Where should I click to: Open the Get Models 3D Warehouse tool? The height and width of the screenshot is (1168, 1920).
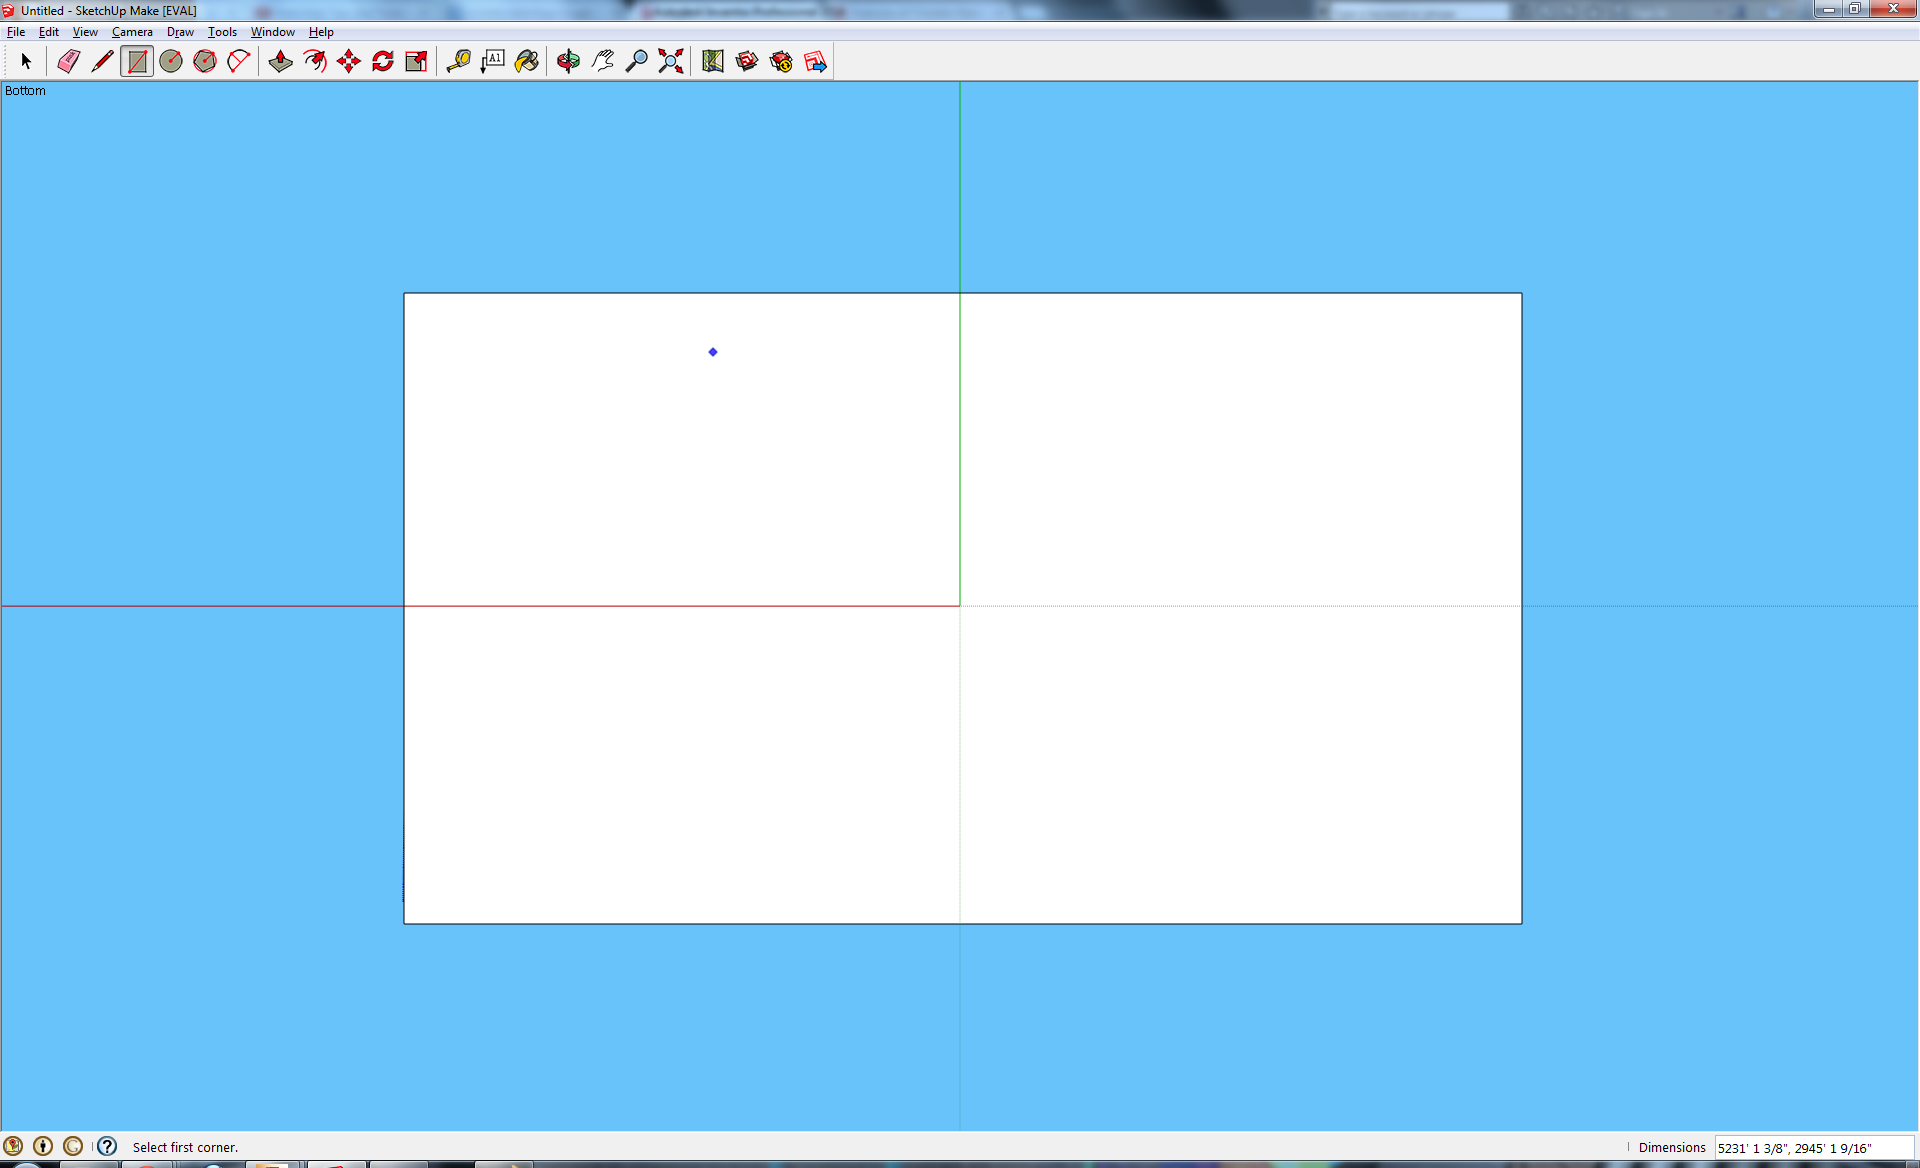[747, 62]
